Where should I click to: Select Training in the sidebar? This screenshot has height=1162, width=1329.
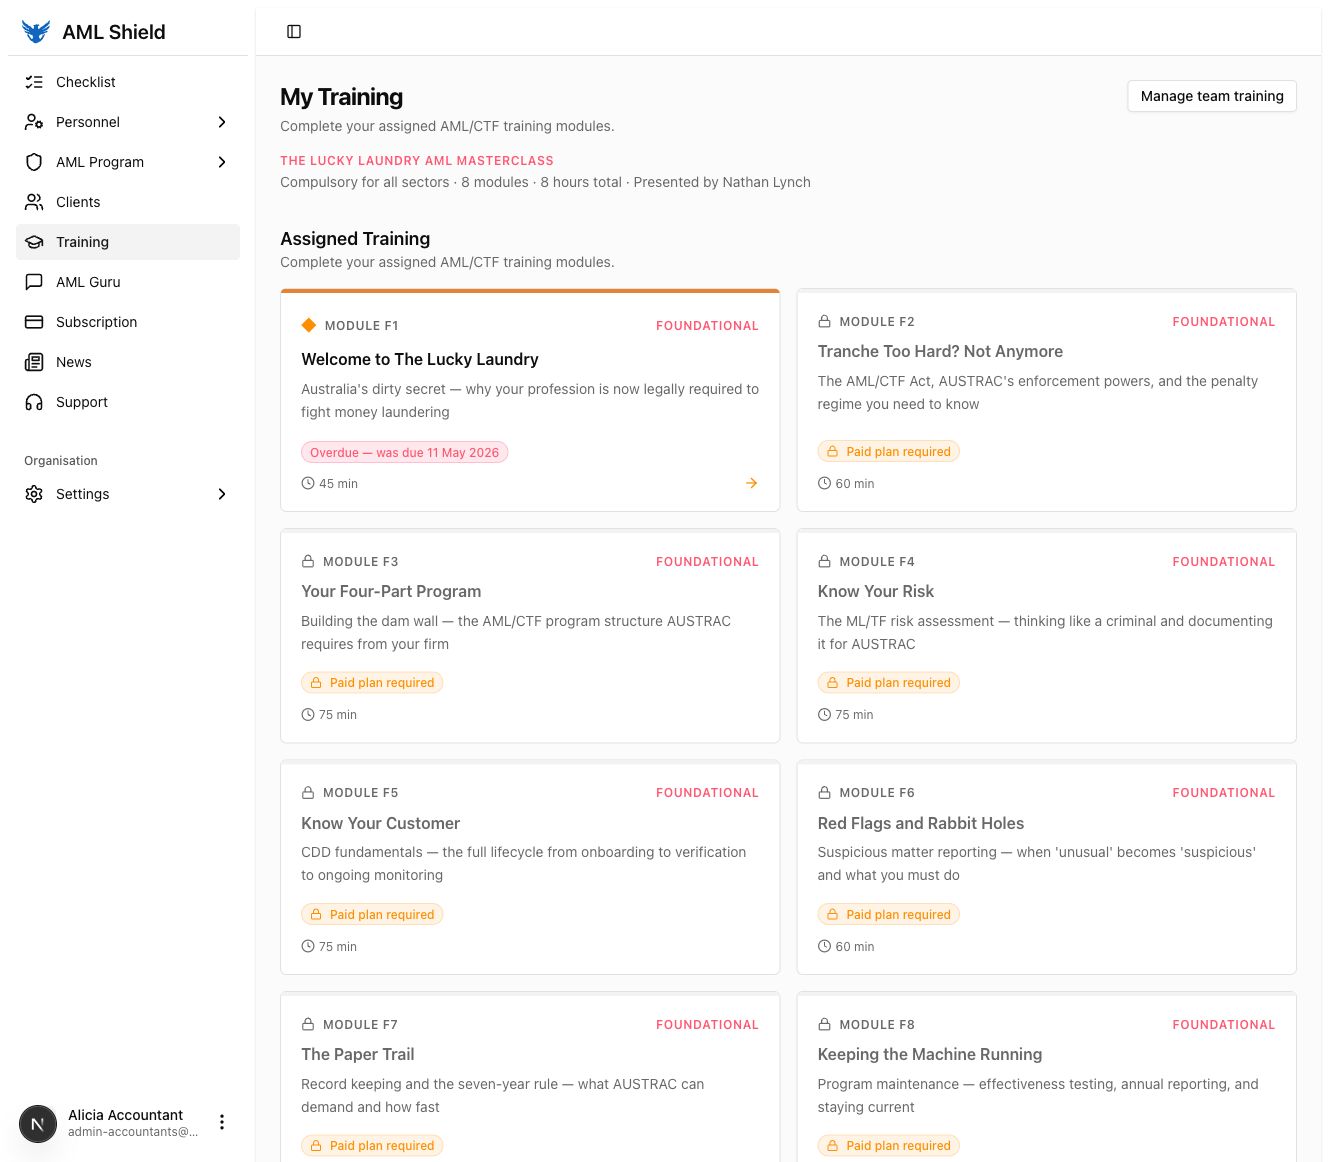(x=128, y=242)
